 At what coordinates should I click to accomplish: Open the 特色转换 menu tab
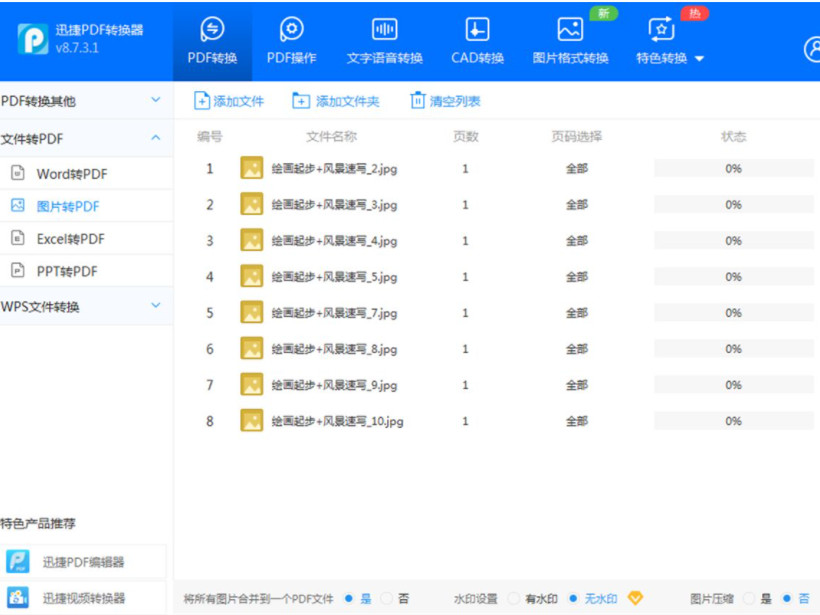[669, 41]
